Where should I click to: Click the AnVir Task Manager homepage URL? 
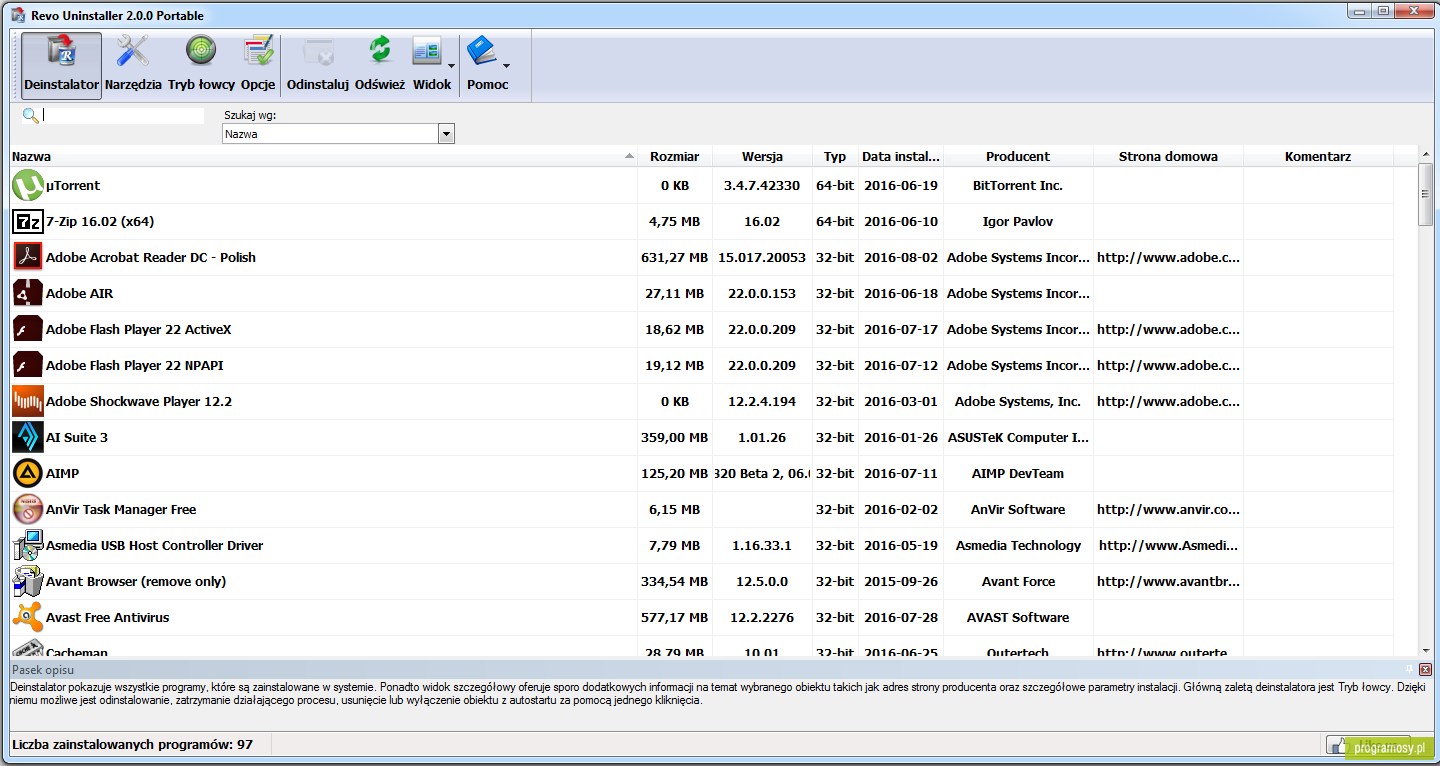(1168, 509)
